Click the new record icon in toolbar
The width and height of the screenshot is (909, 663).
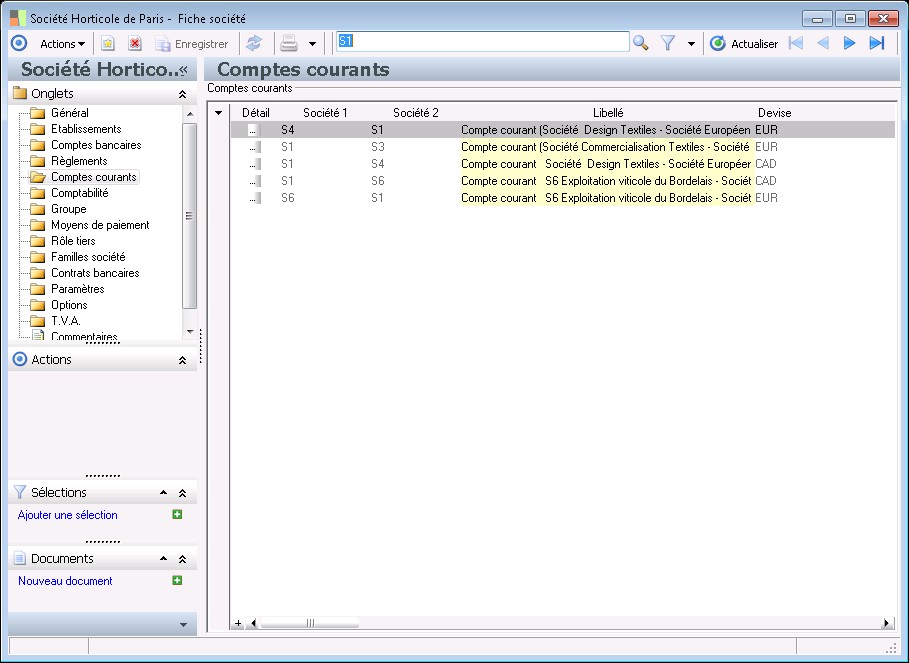point(108,44)
